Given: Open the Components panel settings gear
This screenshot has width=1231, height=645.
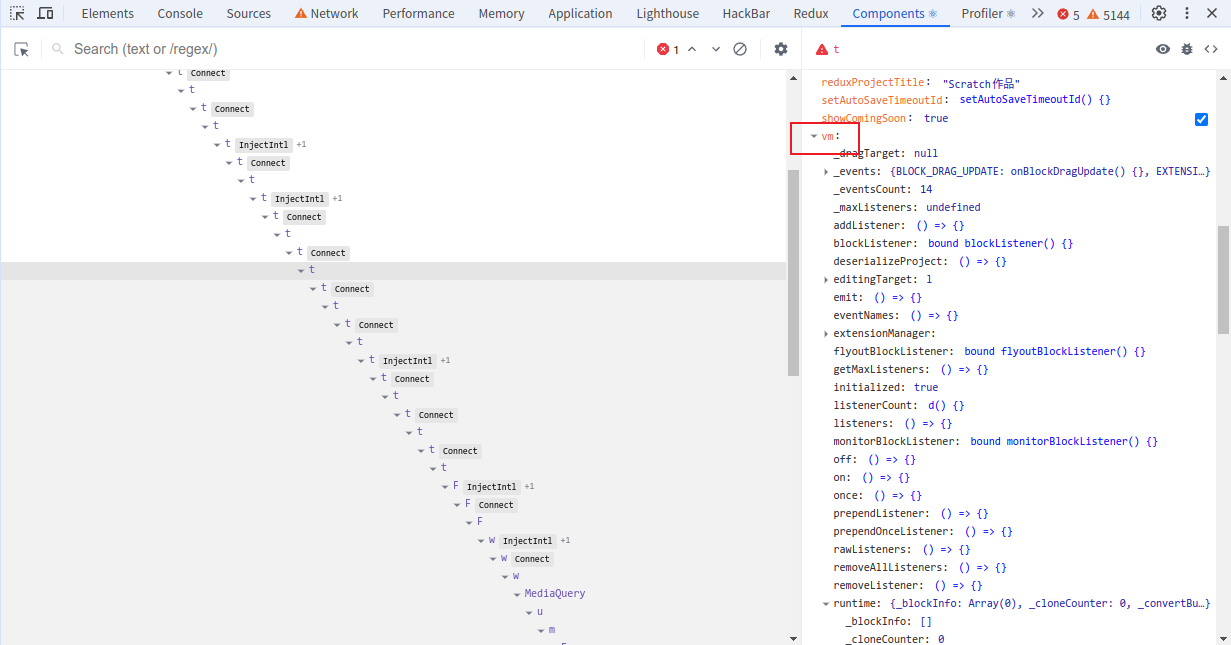Looking at the screenshot, I should tap(782, 48).
